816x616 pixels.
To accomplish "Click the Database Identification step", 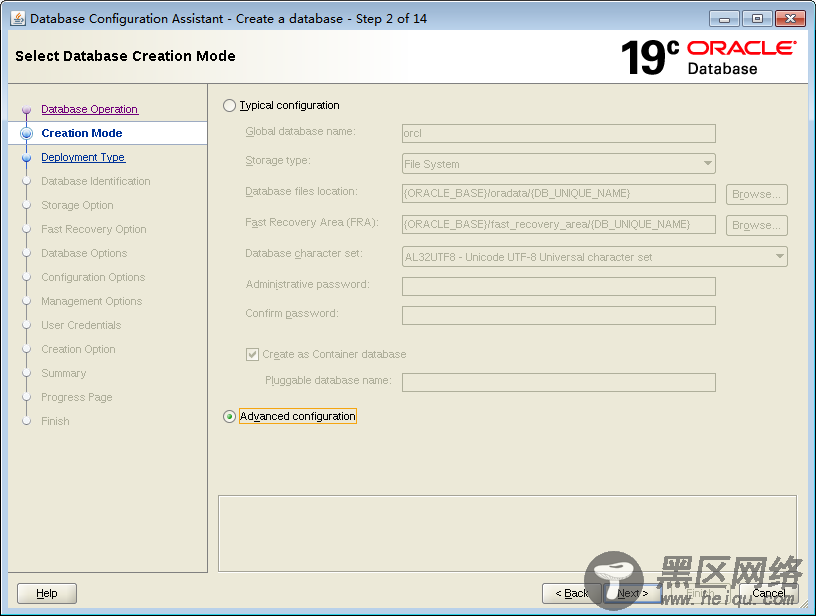I will pyautogui.click(x=96, y=181).
